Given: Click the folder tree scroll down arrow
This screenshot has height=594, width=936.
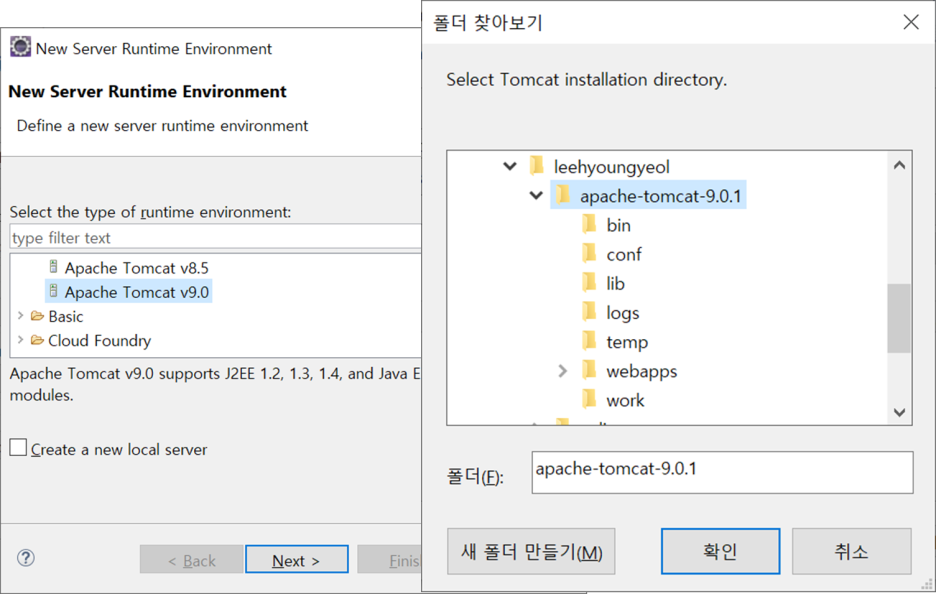Looking at the screenshot, I should (x=900, y=412).
